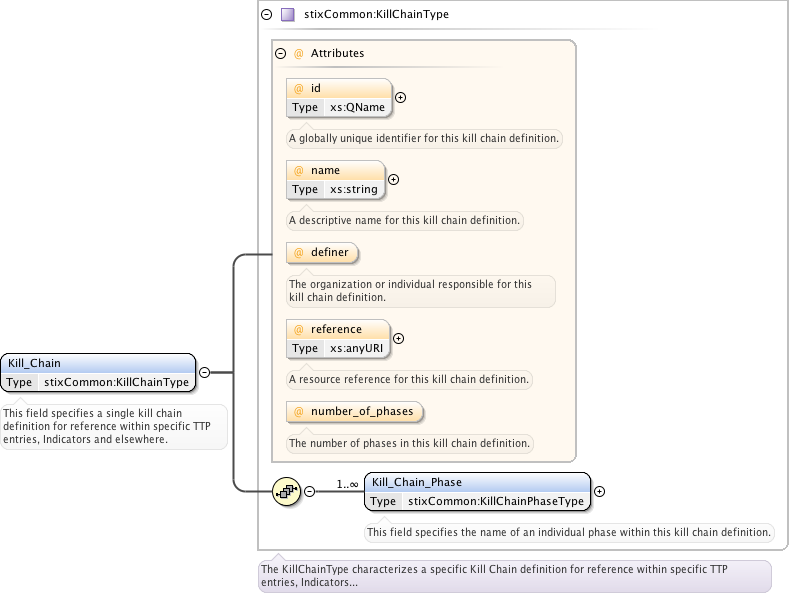Click the sequence compositor icon
This screenshot has width=790, height=596.
pos(287,491)
